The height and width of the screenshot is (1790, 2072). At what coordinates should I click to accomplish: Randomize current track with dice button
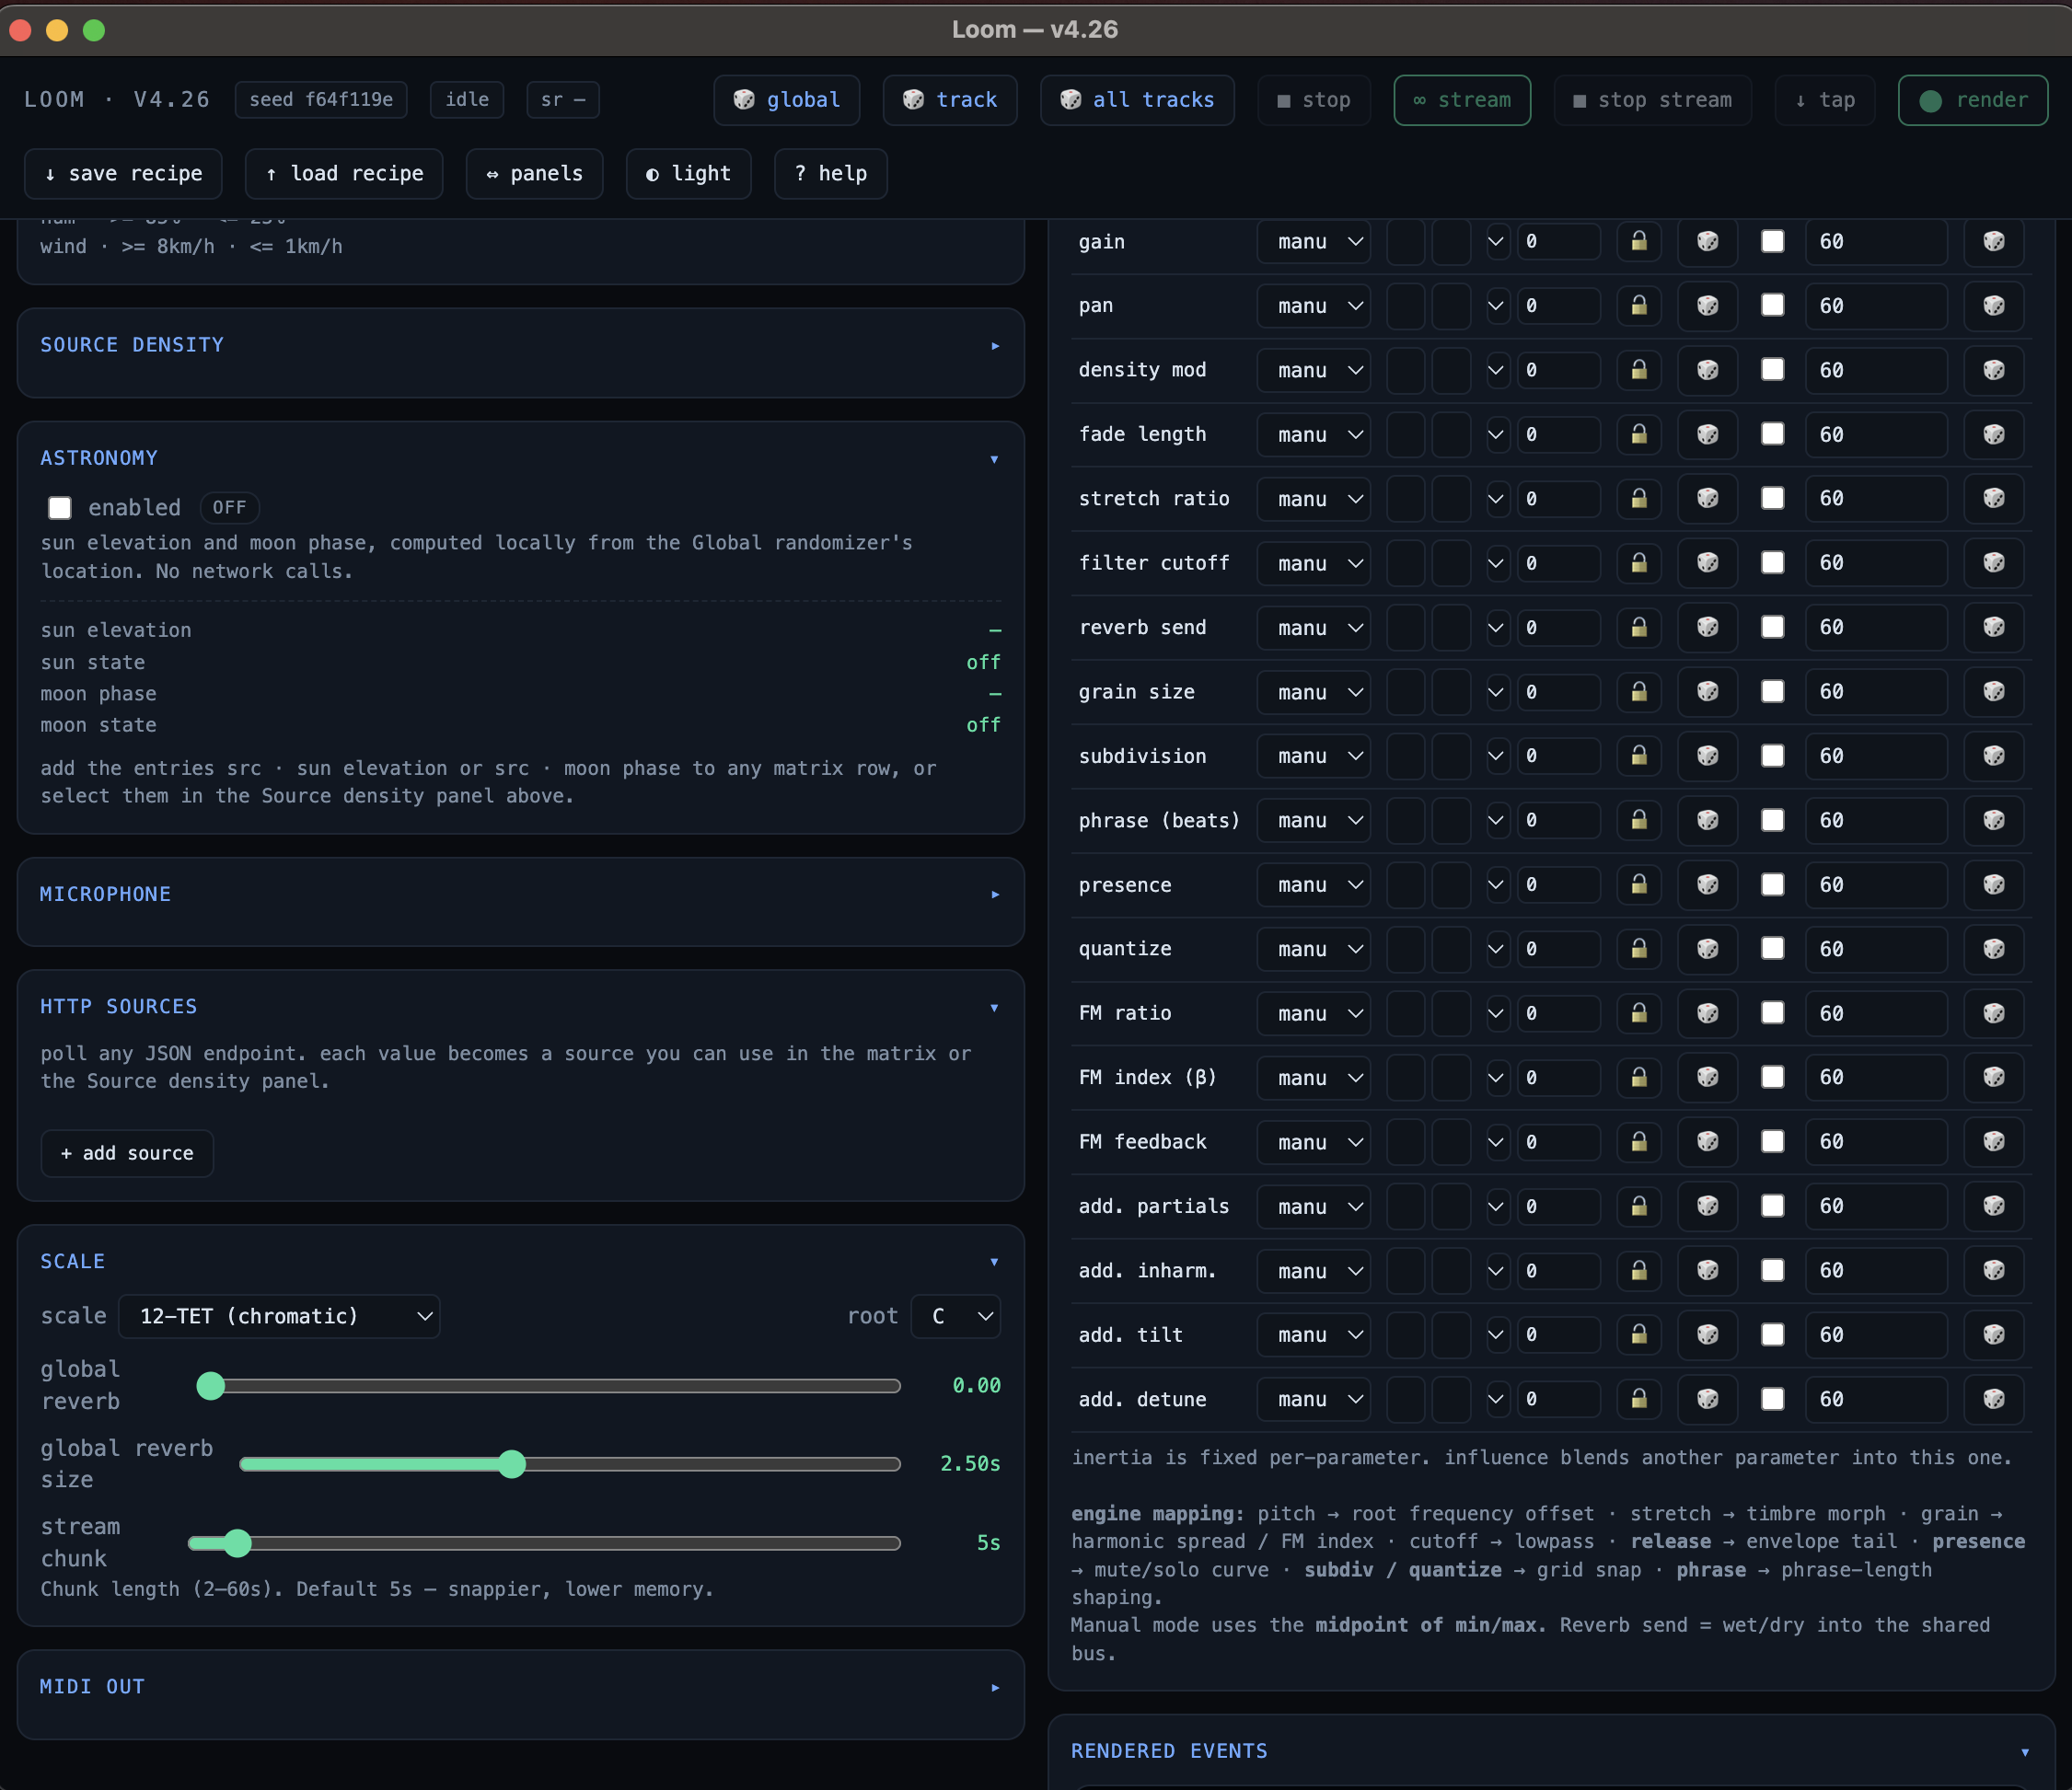pos(950,100)
